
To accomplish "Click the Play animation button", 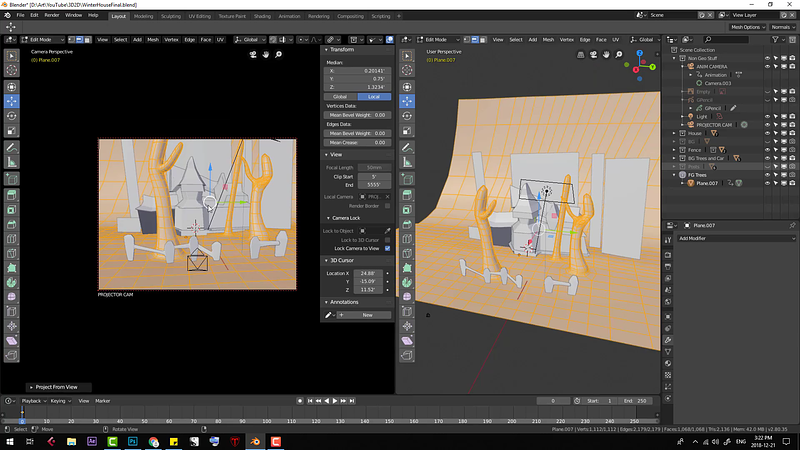I will pos(335,401).
